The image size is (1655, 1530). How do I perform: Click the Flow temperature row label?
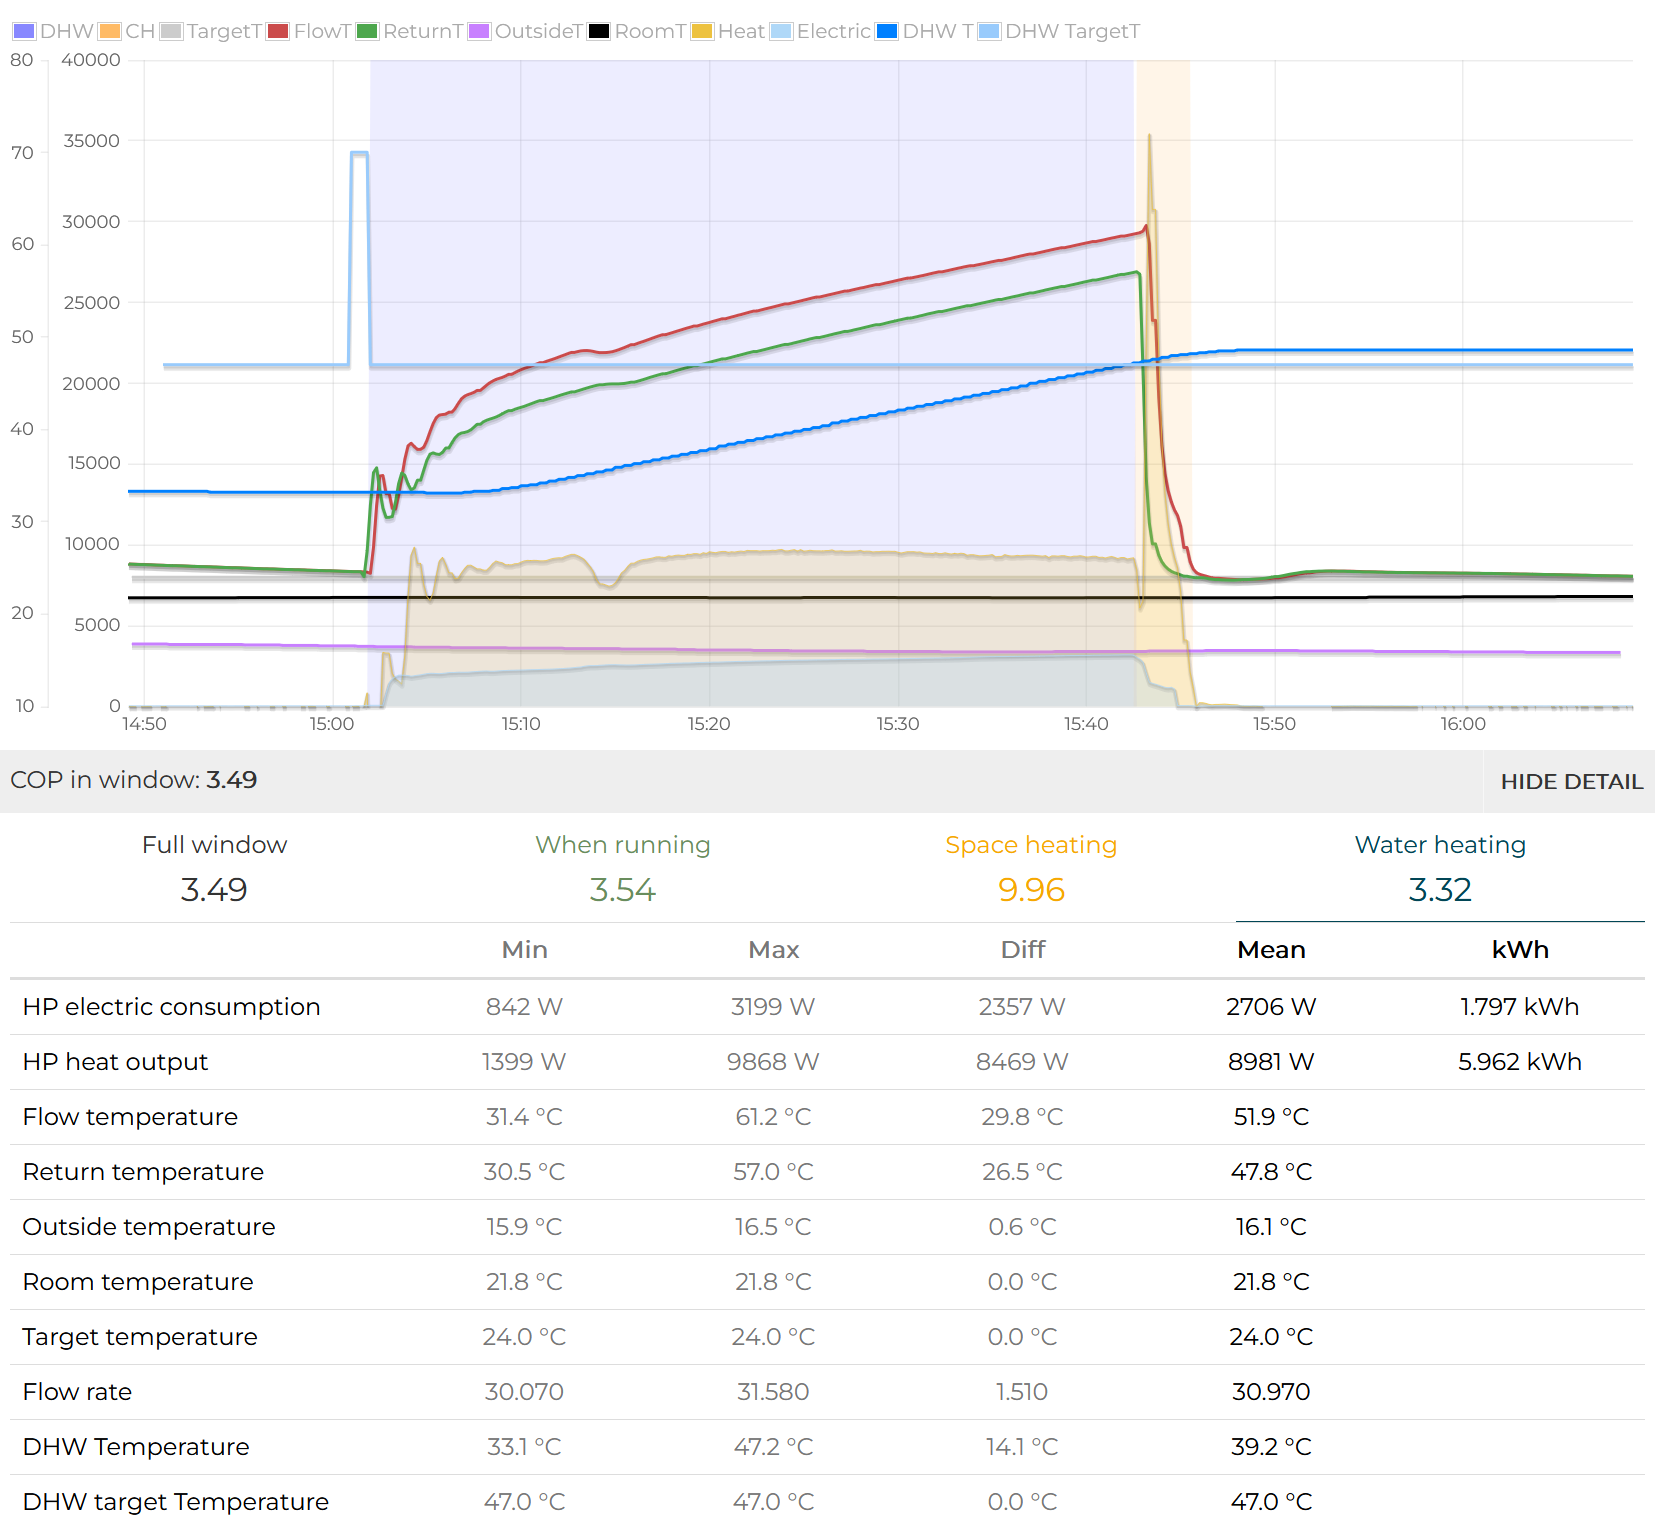130,1117
